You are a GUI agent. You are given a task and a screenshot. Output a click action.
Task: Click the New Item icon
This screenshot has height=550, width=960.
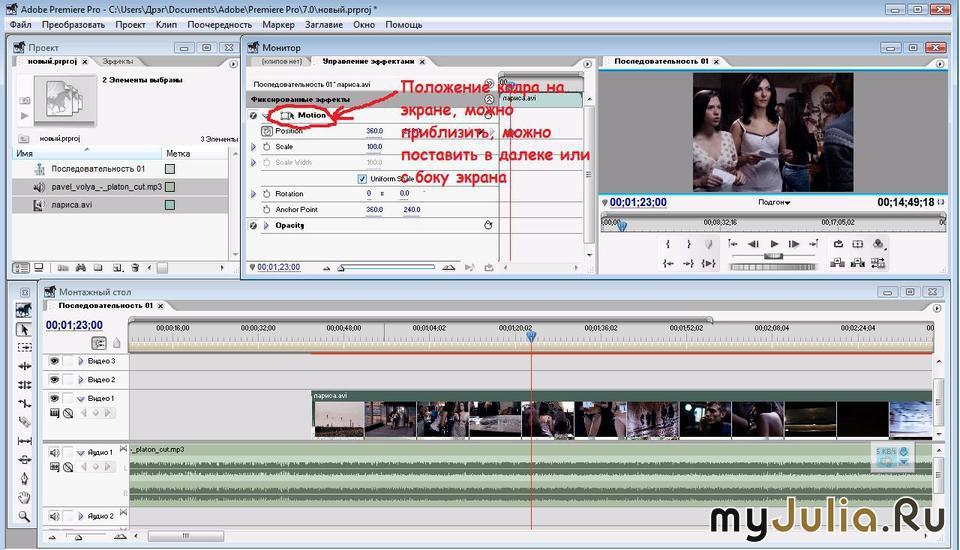[x=117, y=268]
